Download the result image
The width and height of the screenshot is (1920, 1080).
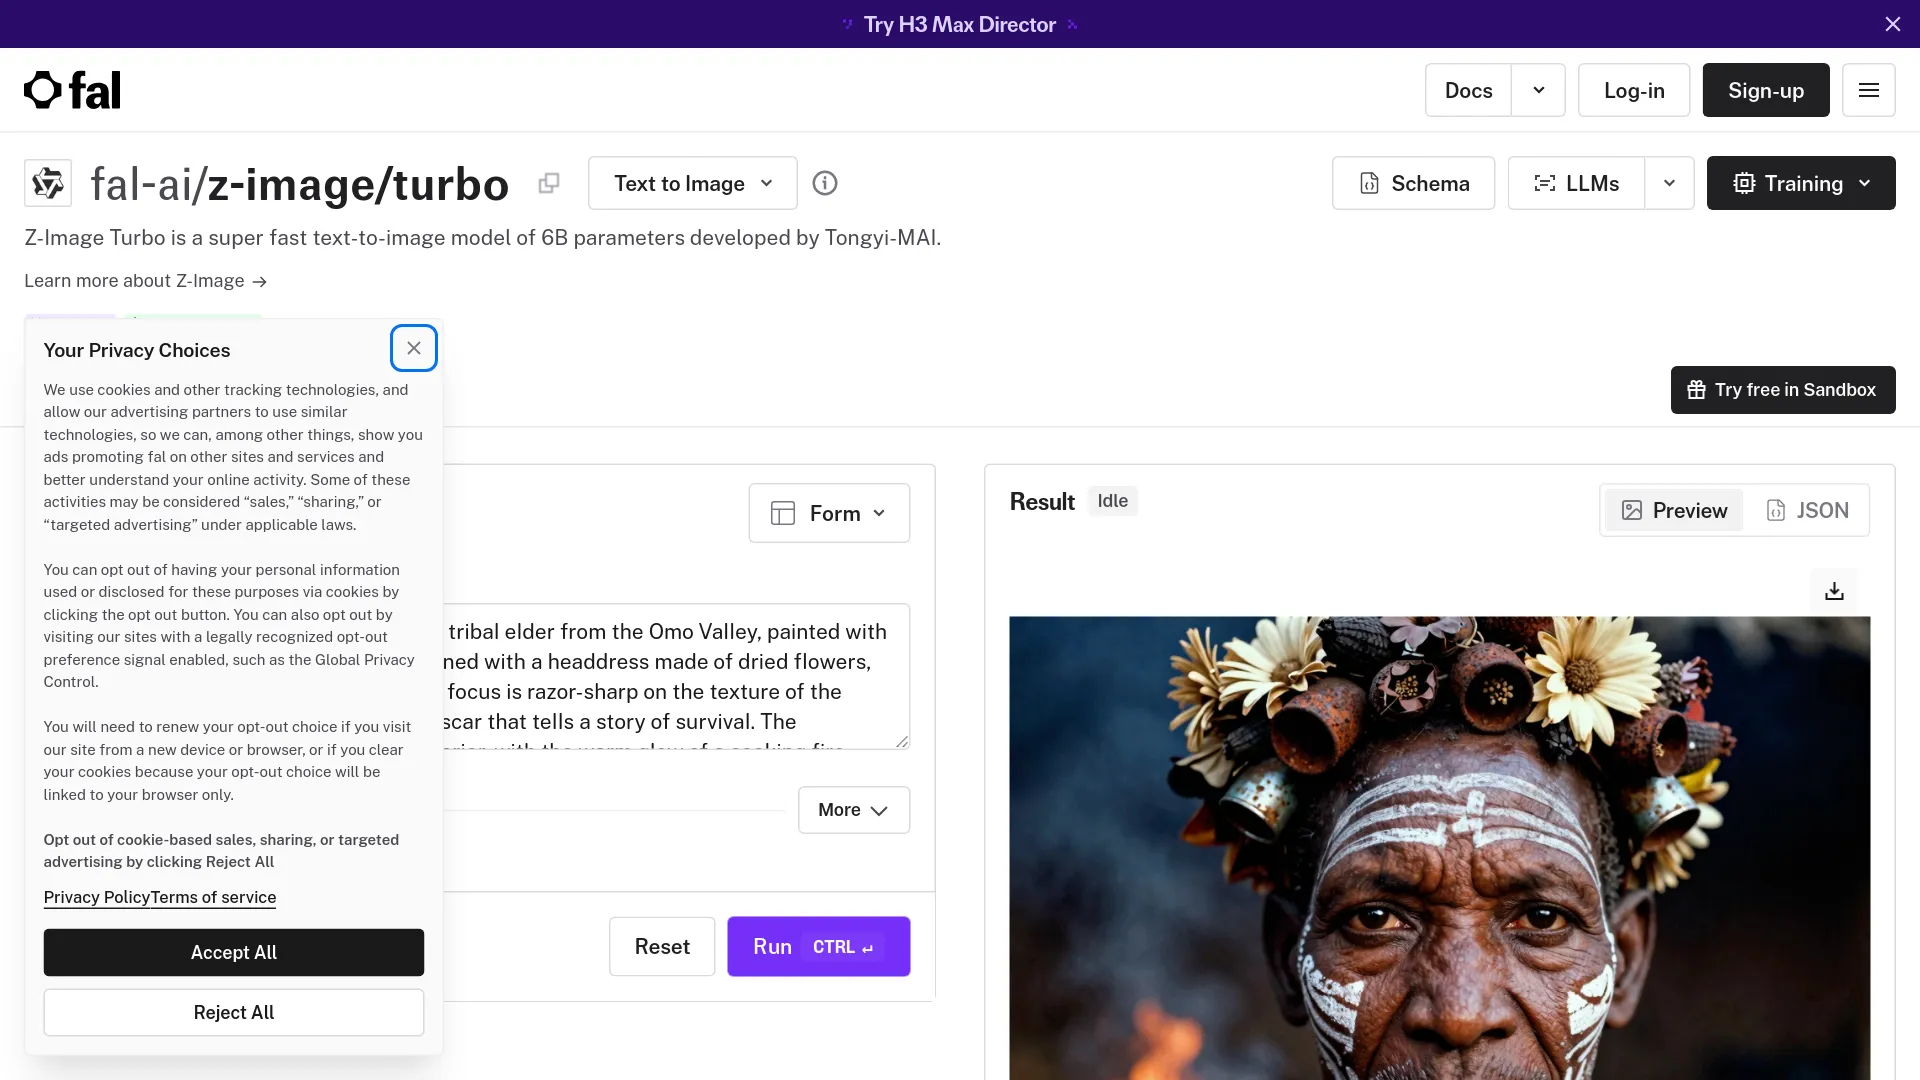click(1834, 591)
